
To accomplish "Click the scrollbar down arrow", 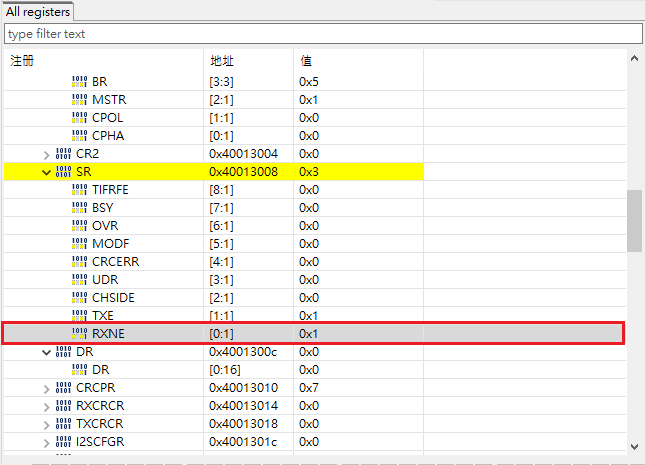I will pos(634,446).
